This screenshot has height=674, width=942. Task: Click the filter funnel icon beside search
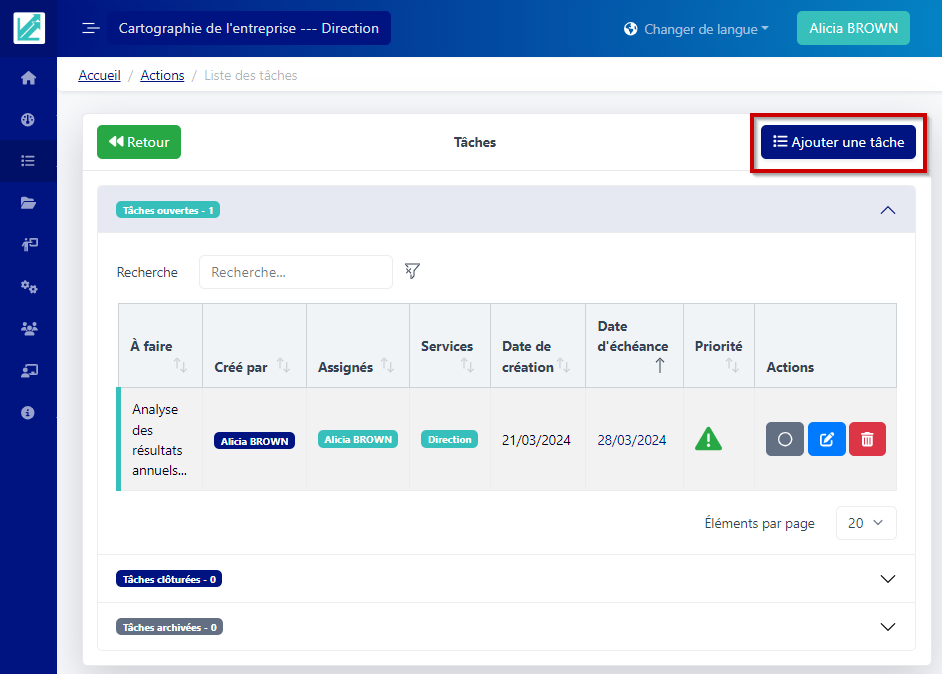pos(412,271)
